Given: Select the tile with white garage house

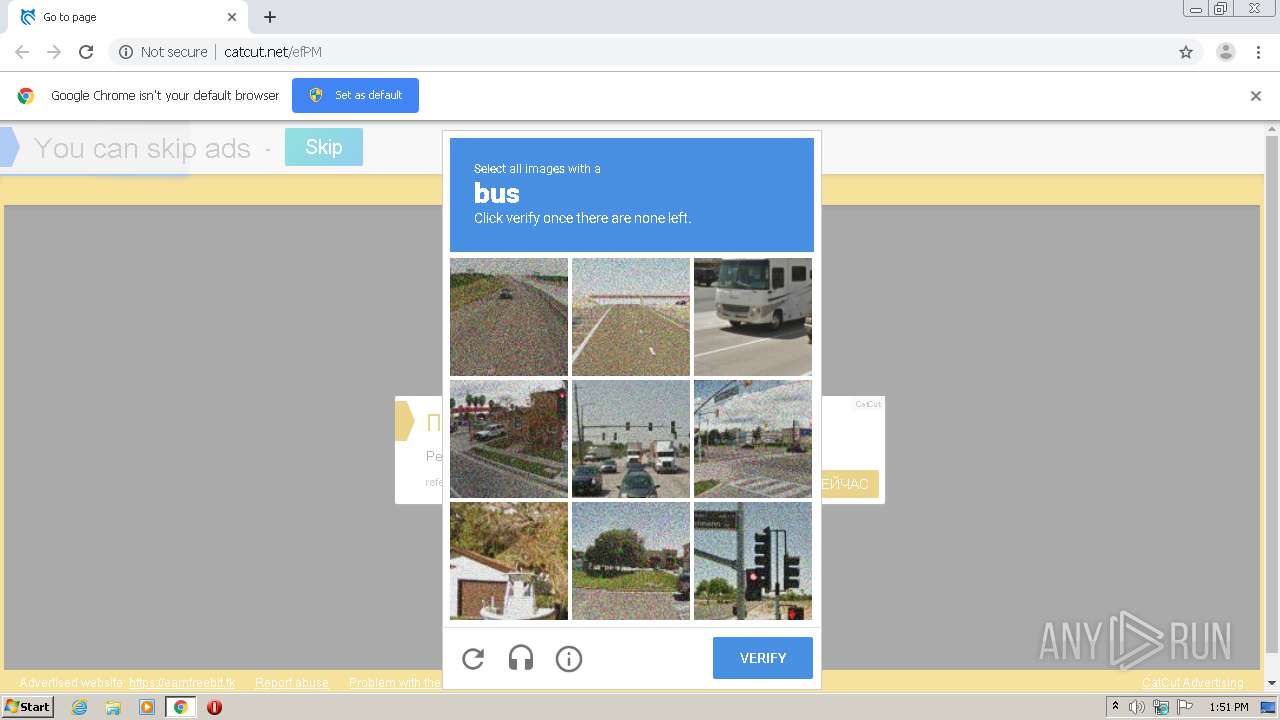Looking at the screenshot, I should click(x=509, y=561).
